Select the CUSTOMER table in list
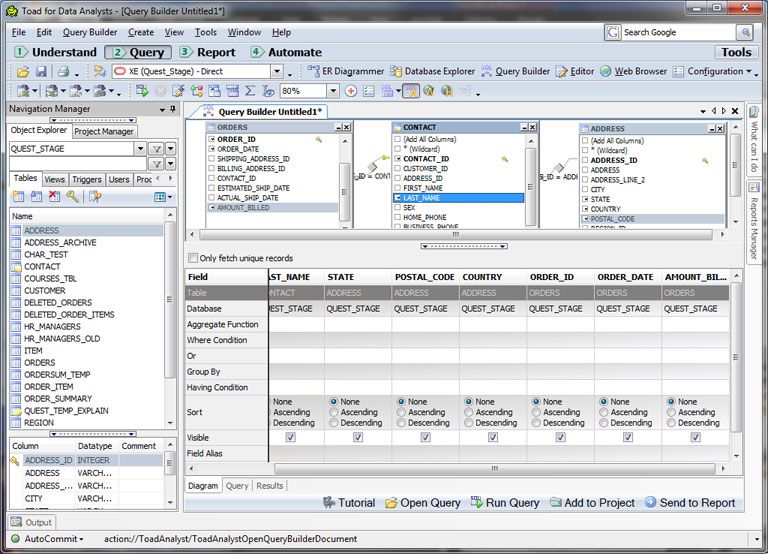The height and width of the screenshot is (554, 768). point(45,290)
